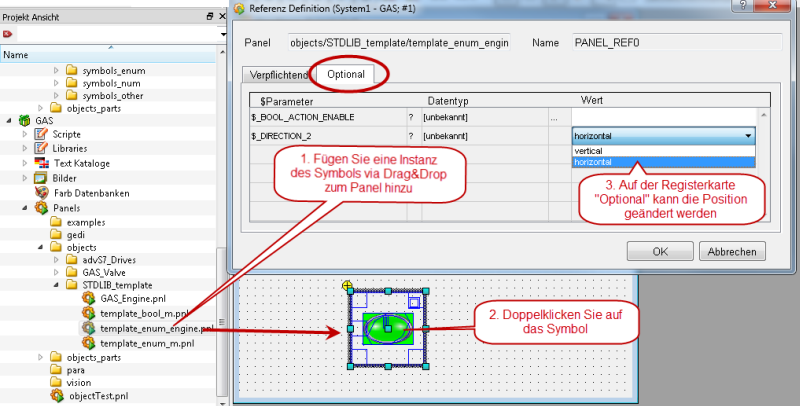This screenshot has width=800, height=406.
Task: Click the Farb Datenbanken icon
Action: tap(42, 192)
